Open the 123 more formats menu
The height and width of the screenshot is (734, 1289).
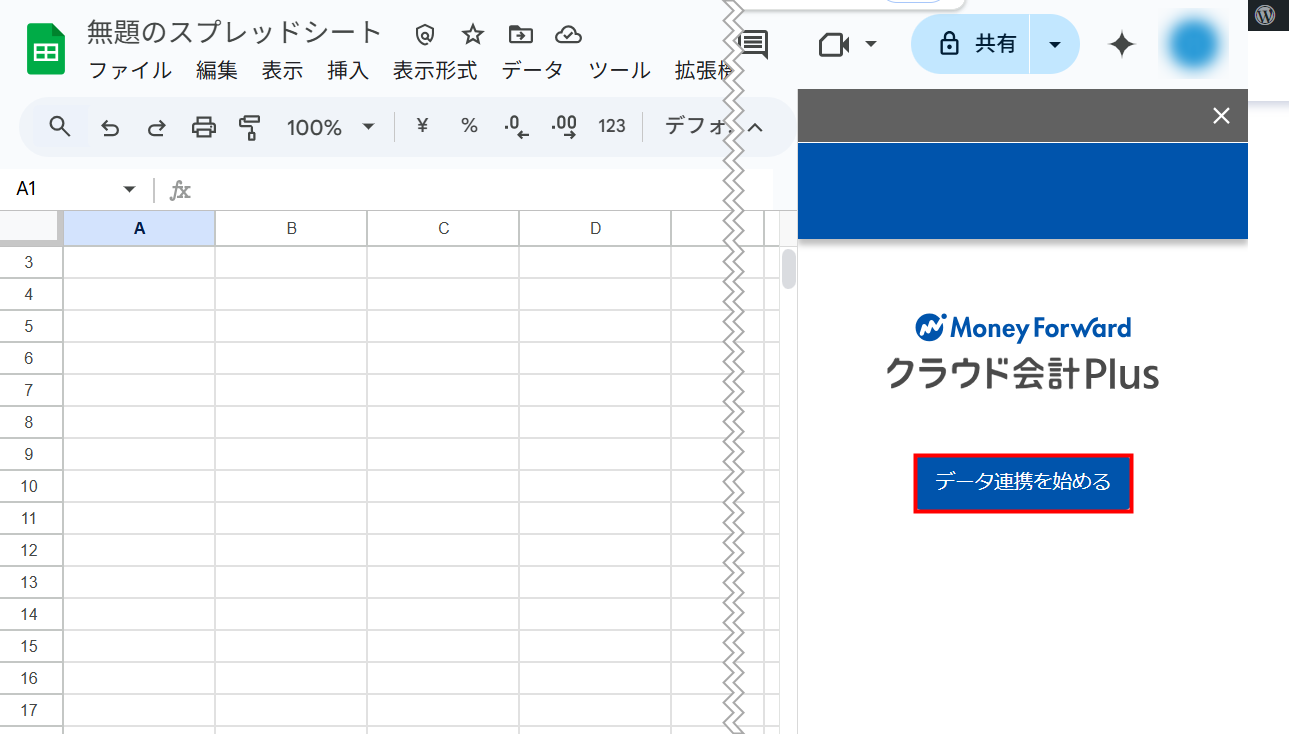612,126
